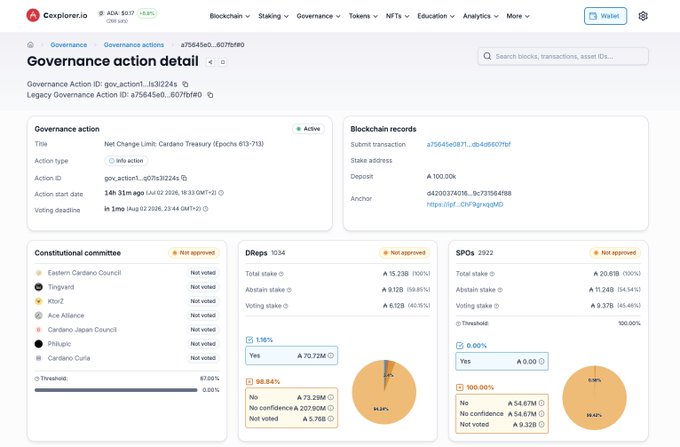
Task: Click info icon beside DReps Abstain stake
Action: [289, 290]
